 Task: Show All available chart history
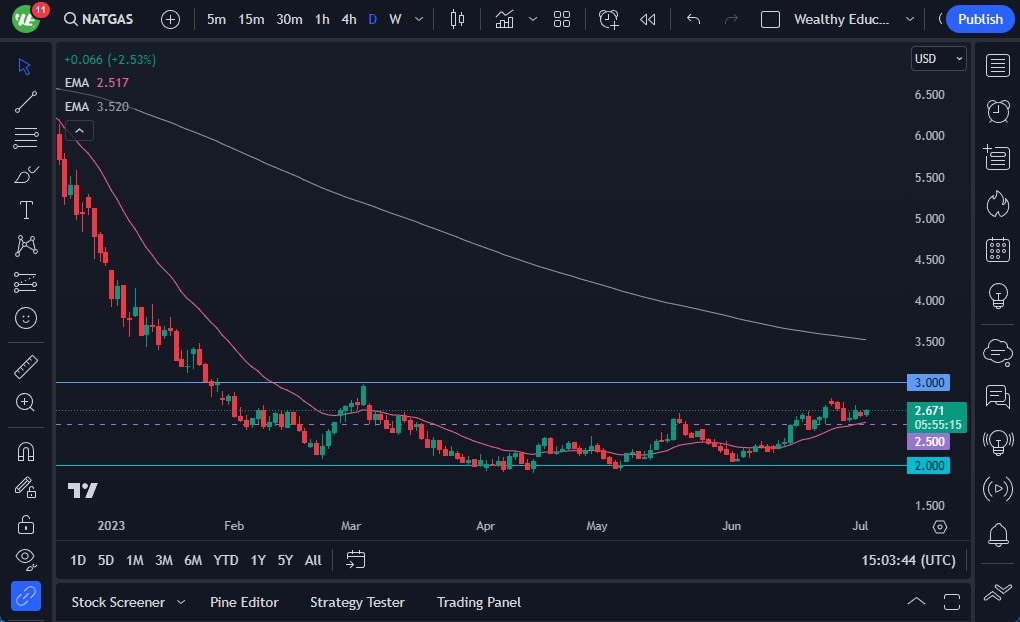click(313, 560)
